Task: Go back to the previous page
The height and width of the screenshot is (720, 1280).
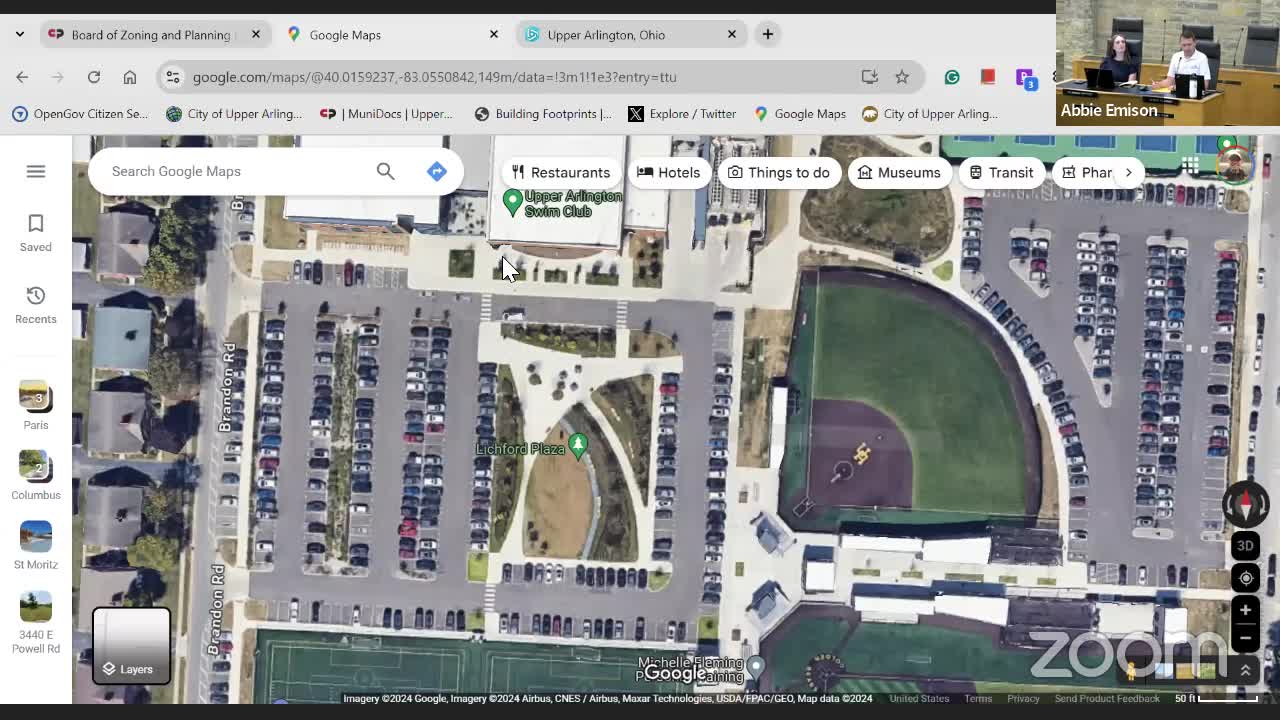Action: click(x=22, y=77)
